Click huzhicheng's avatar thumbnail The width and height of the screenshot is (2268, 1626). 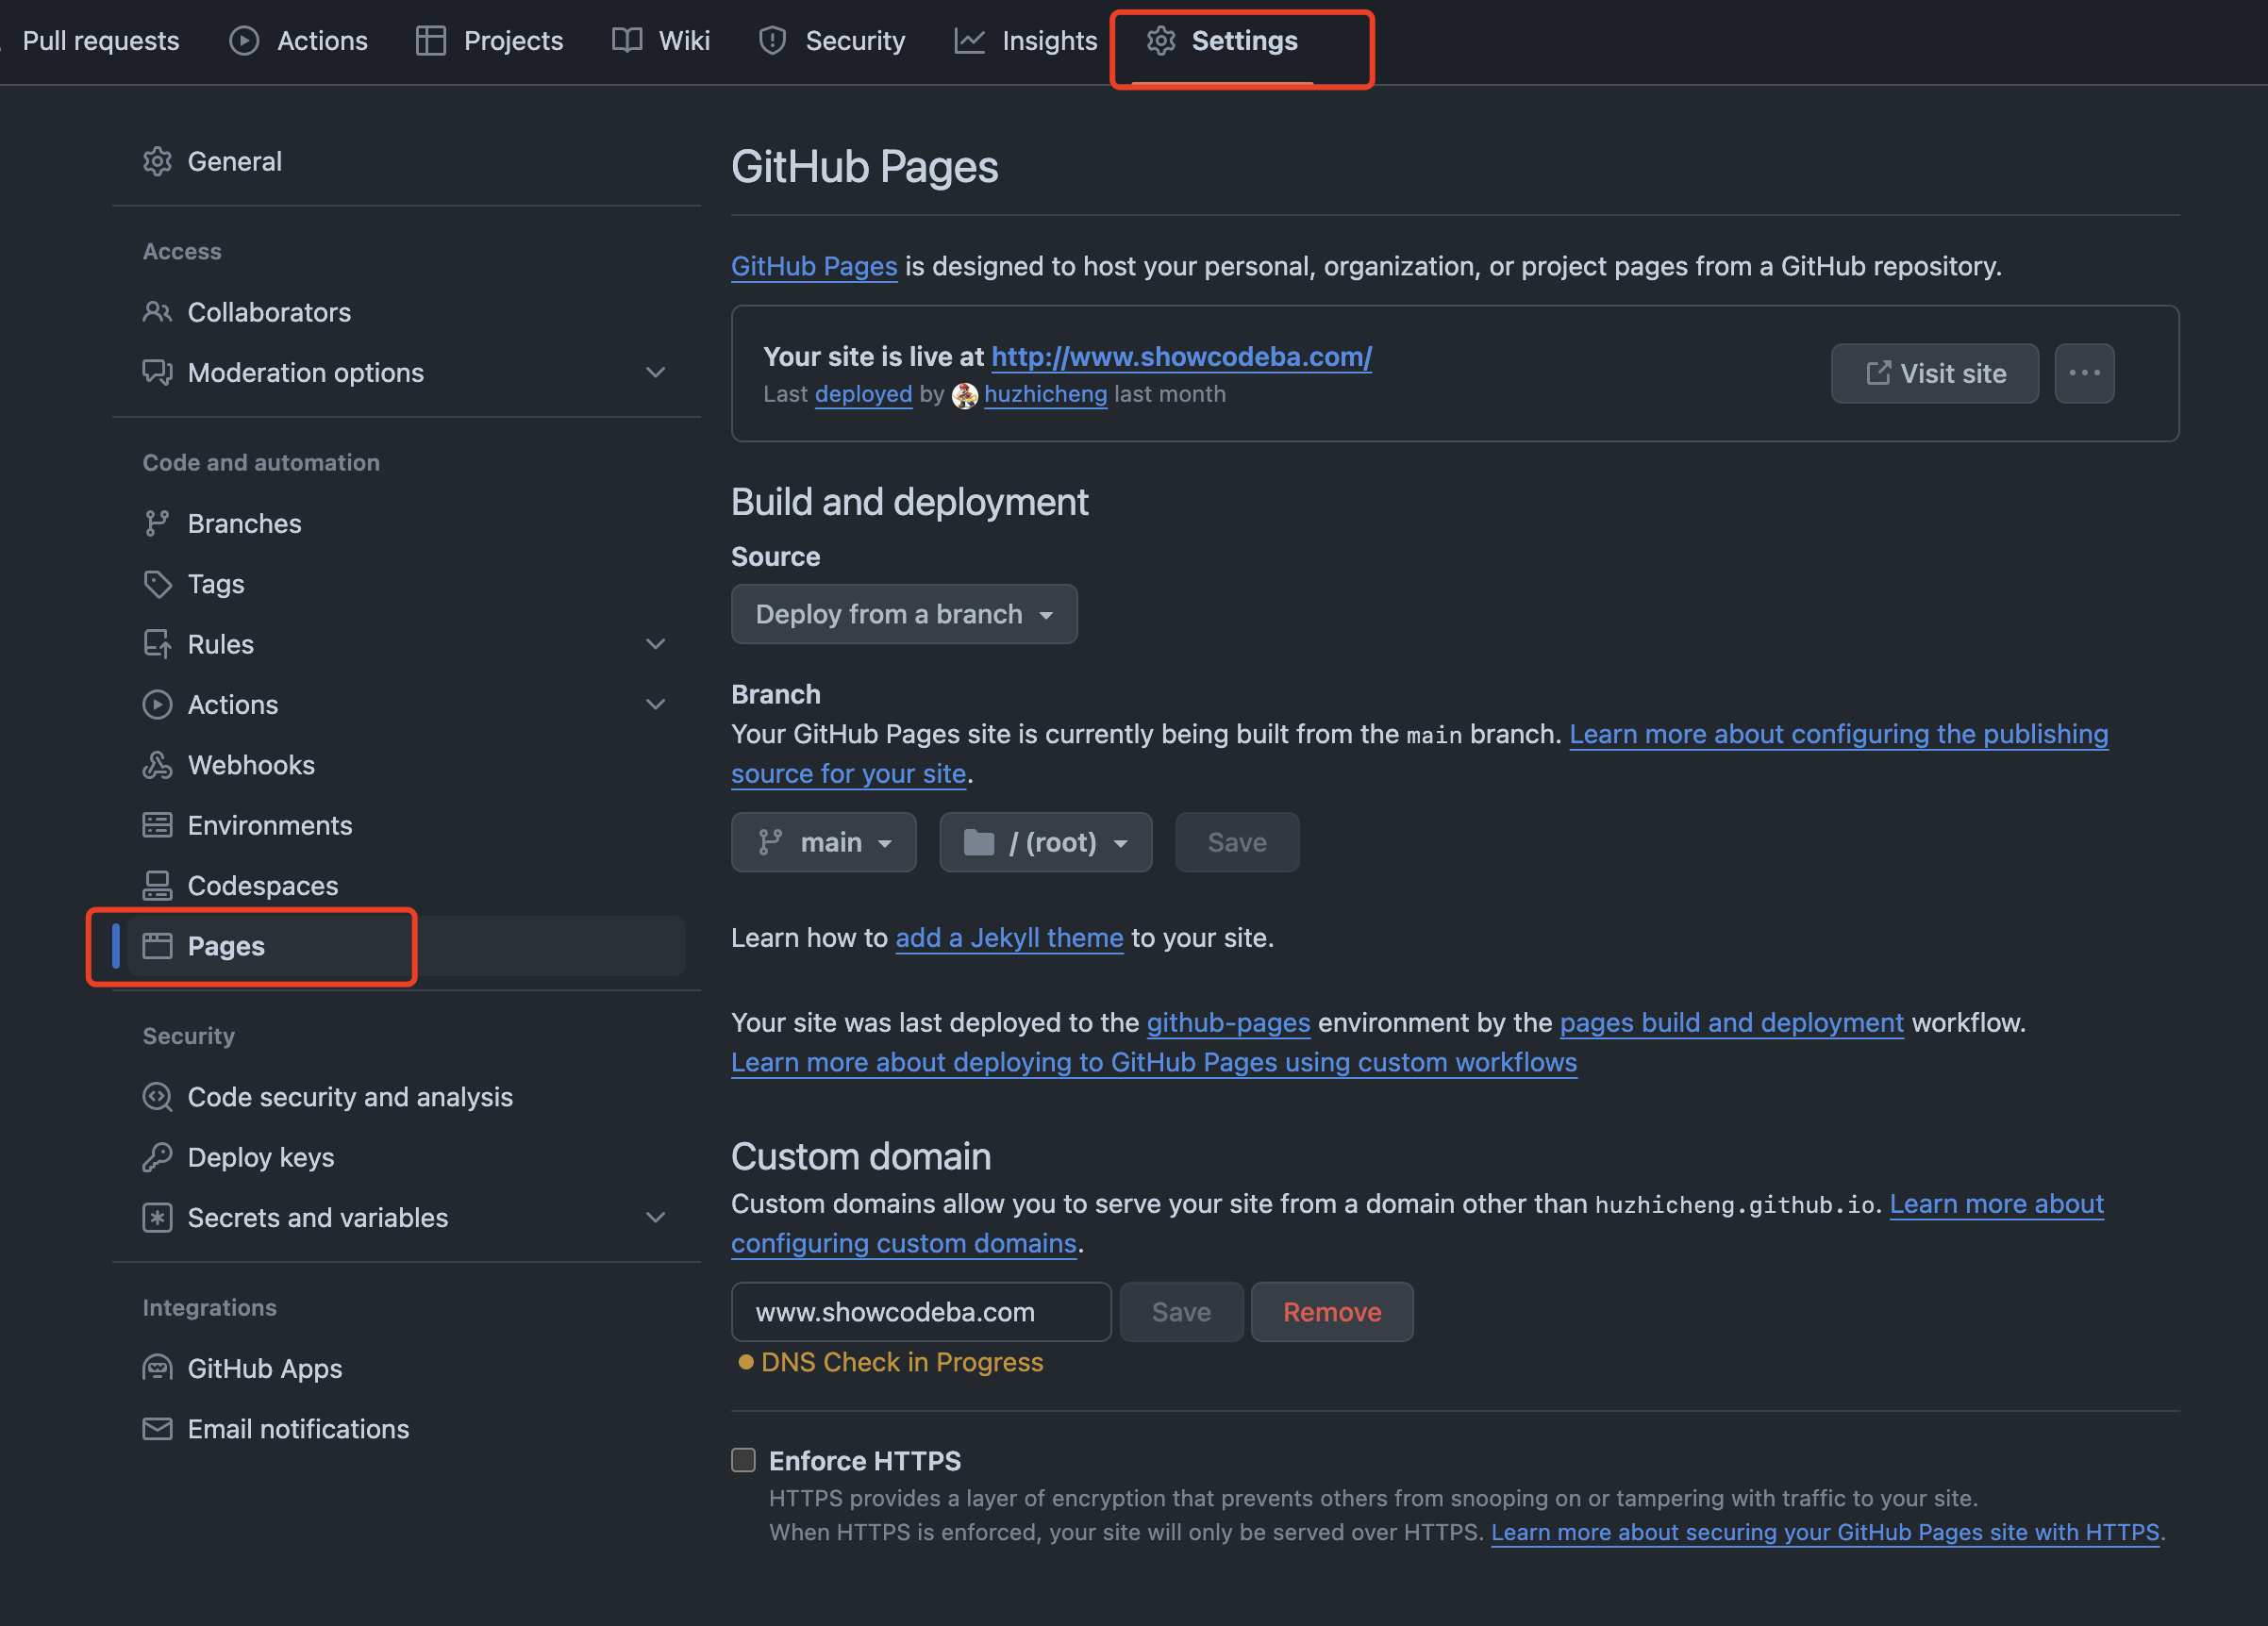[964, 395]
